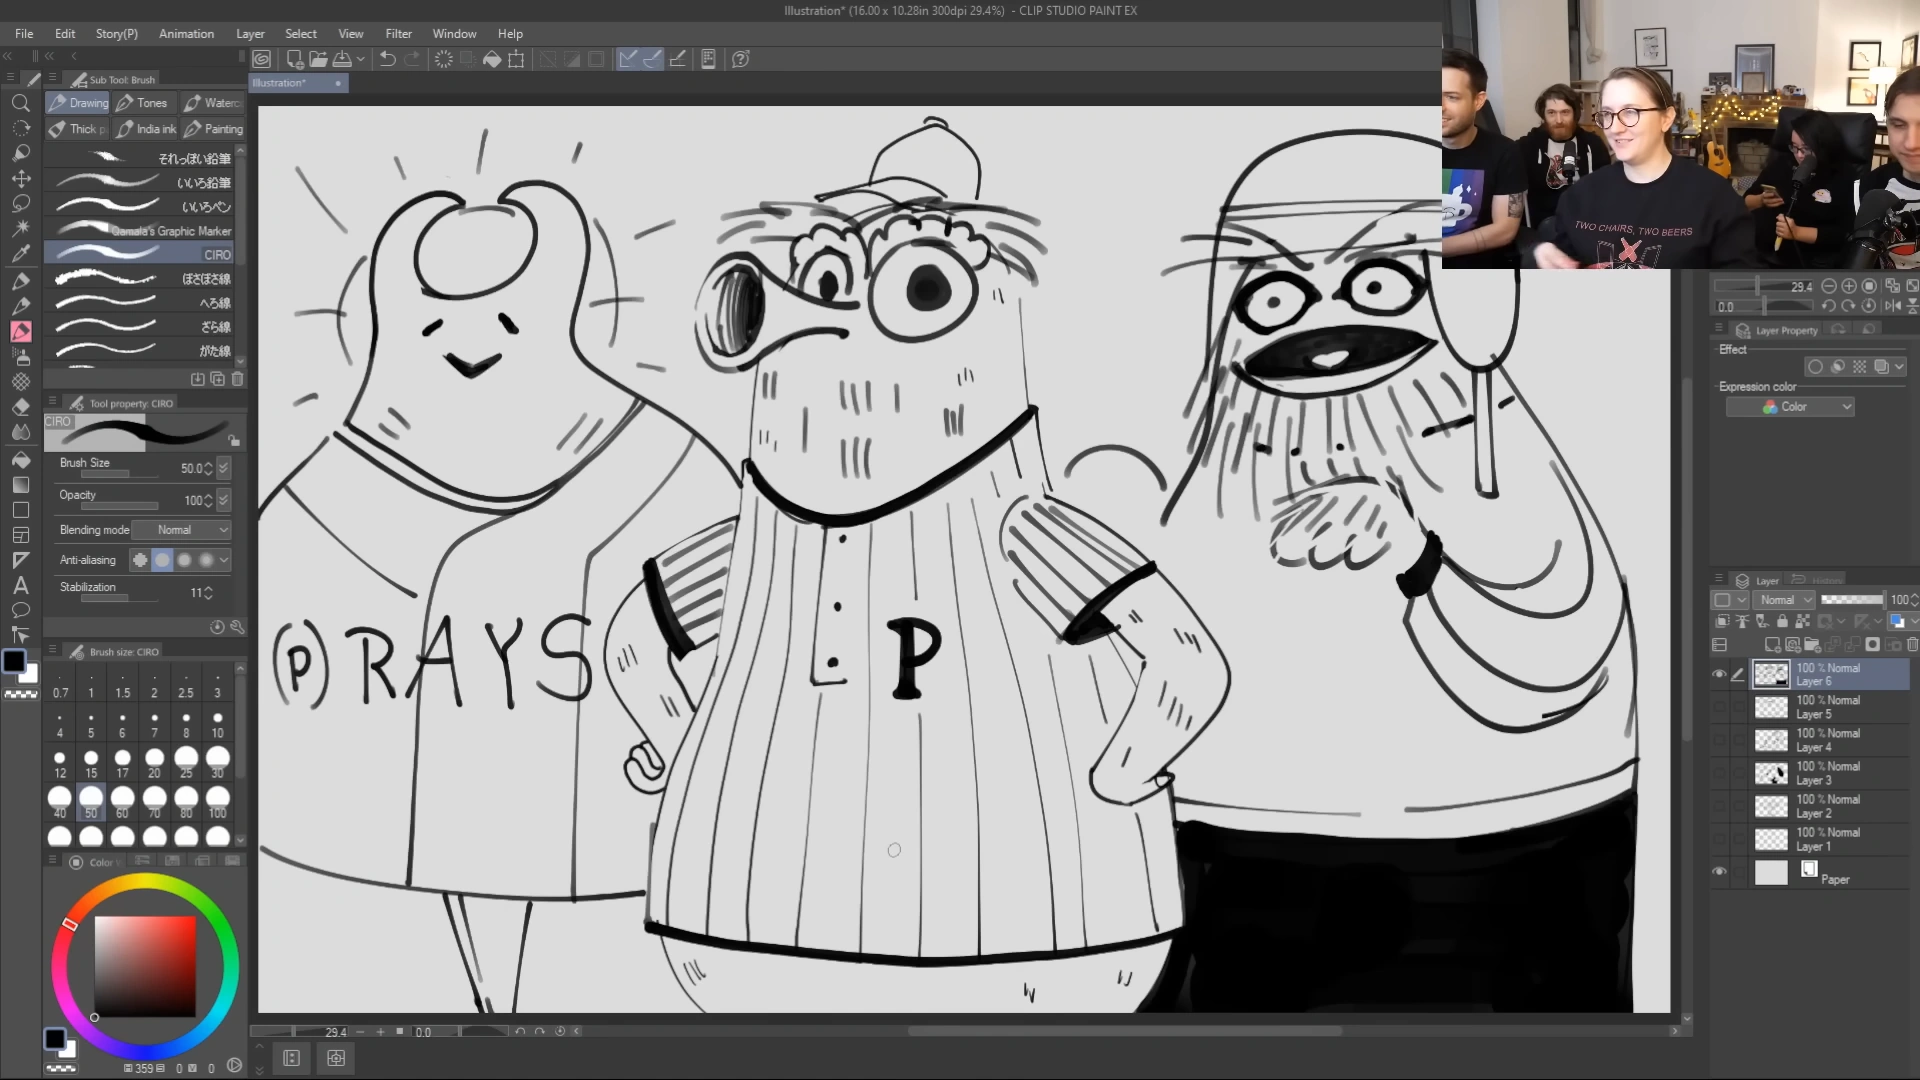Click the Delete layer trash icon
Image resolution: width=1920 pixels, height=1080 pixels.
tap(1911, 645)
